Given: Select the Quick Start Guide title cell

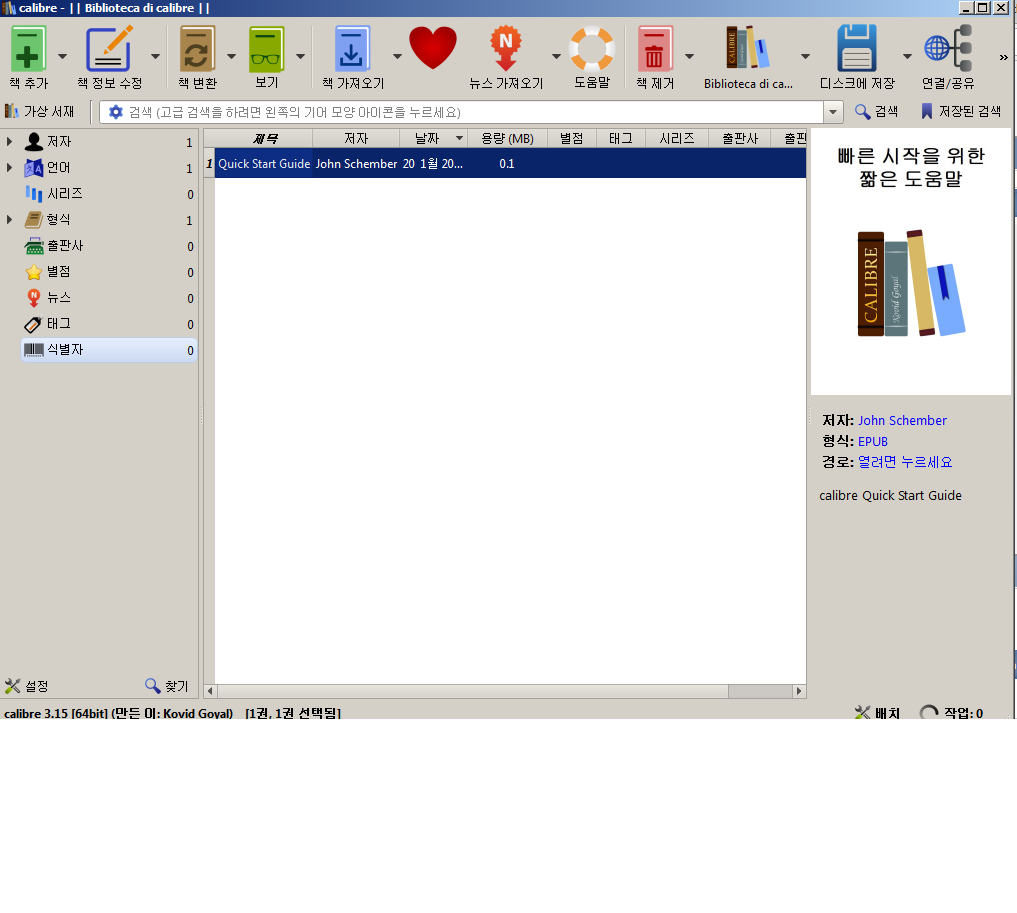Looking at the screenshot, I should pos(264,163).
